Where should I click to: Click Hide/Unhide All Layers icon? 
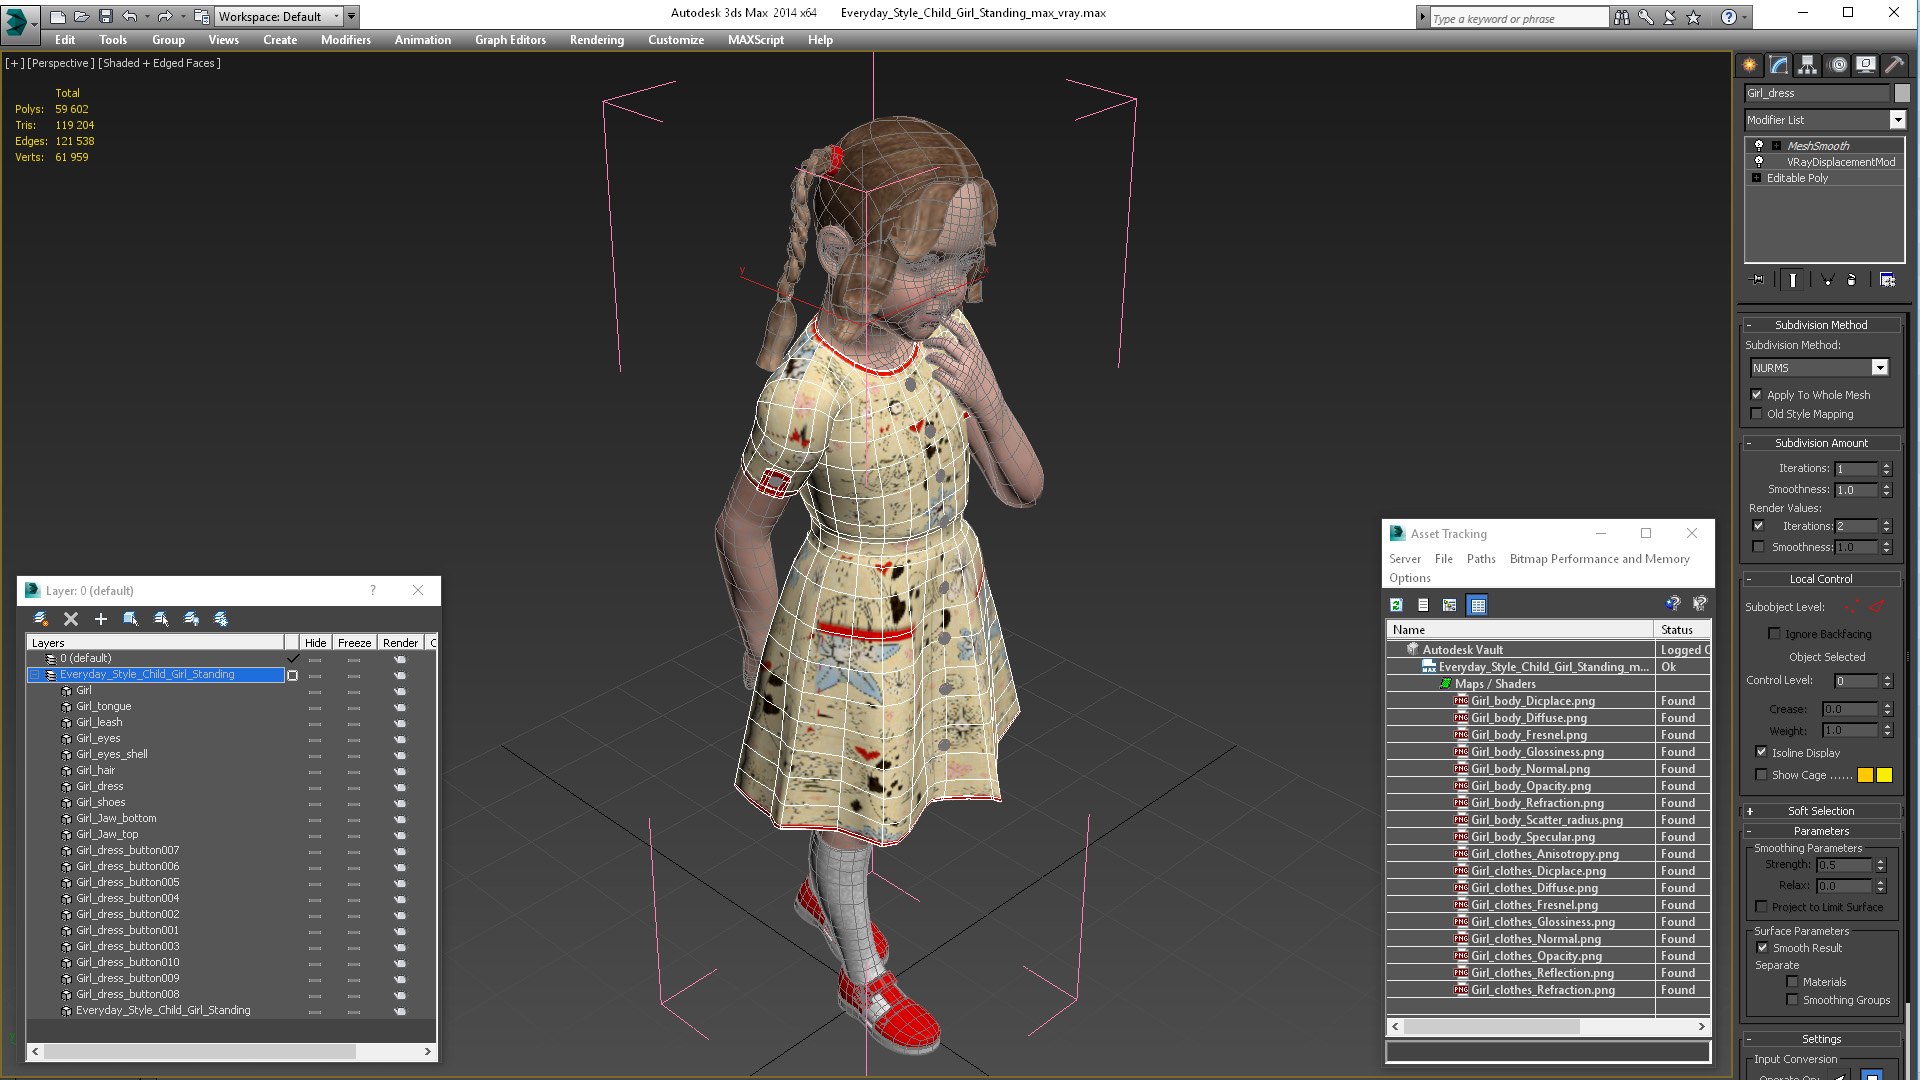click(x=191, y=619)
